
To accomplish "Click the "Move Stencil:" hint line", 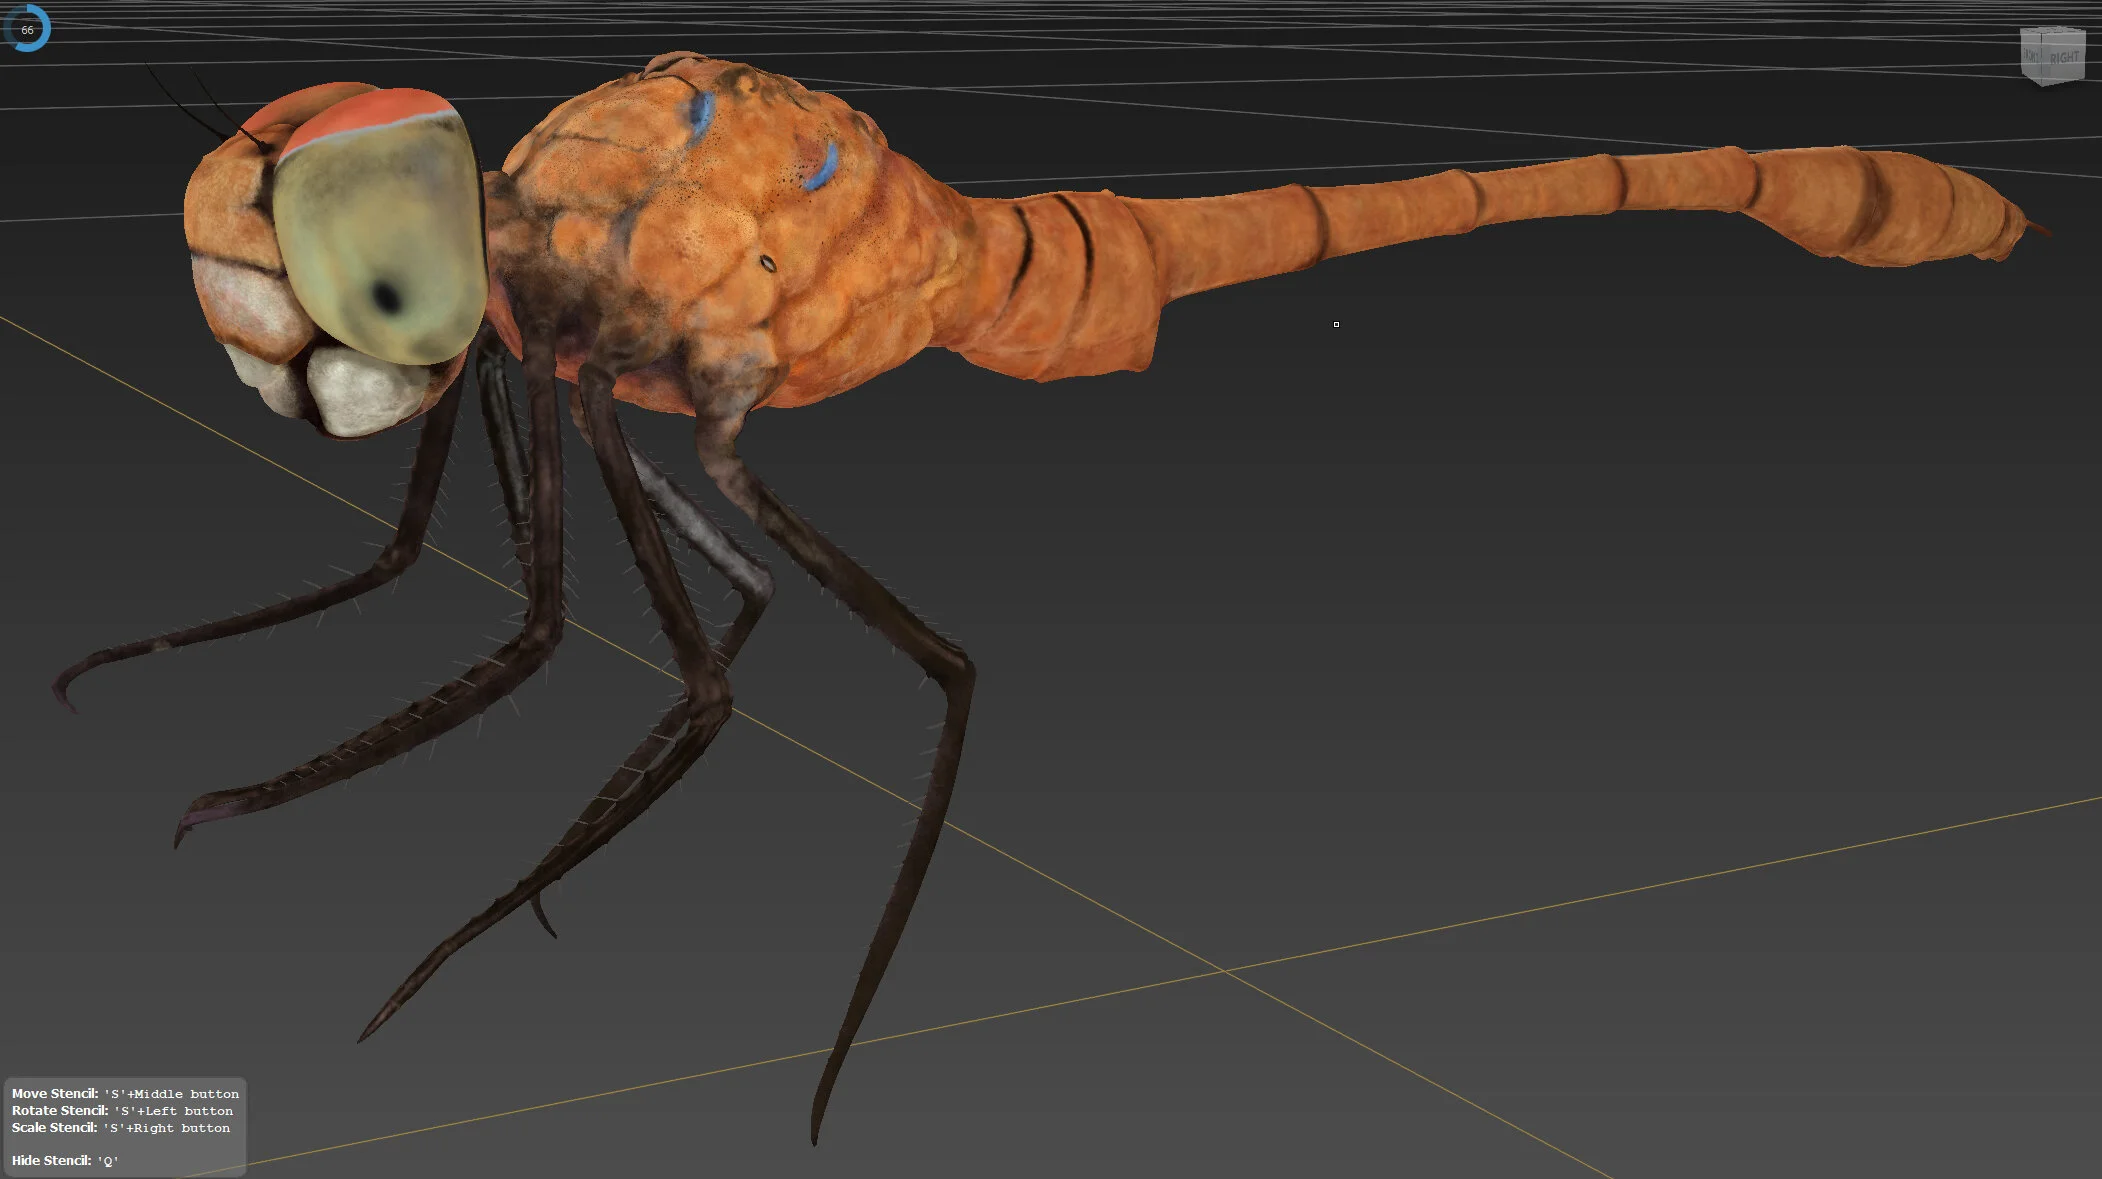I will pos(125,1093).
